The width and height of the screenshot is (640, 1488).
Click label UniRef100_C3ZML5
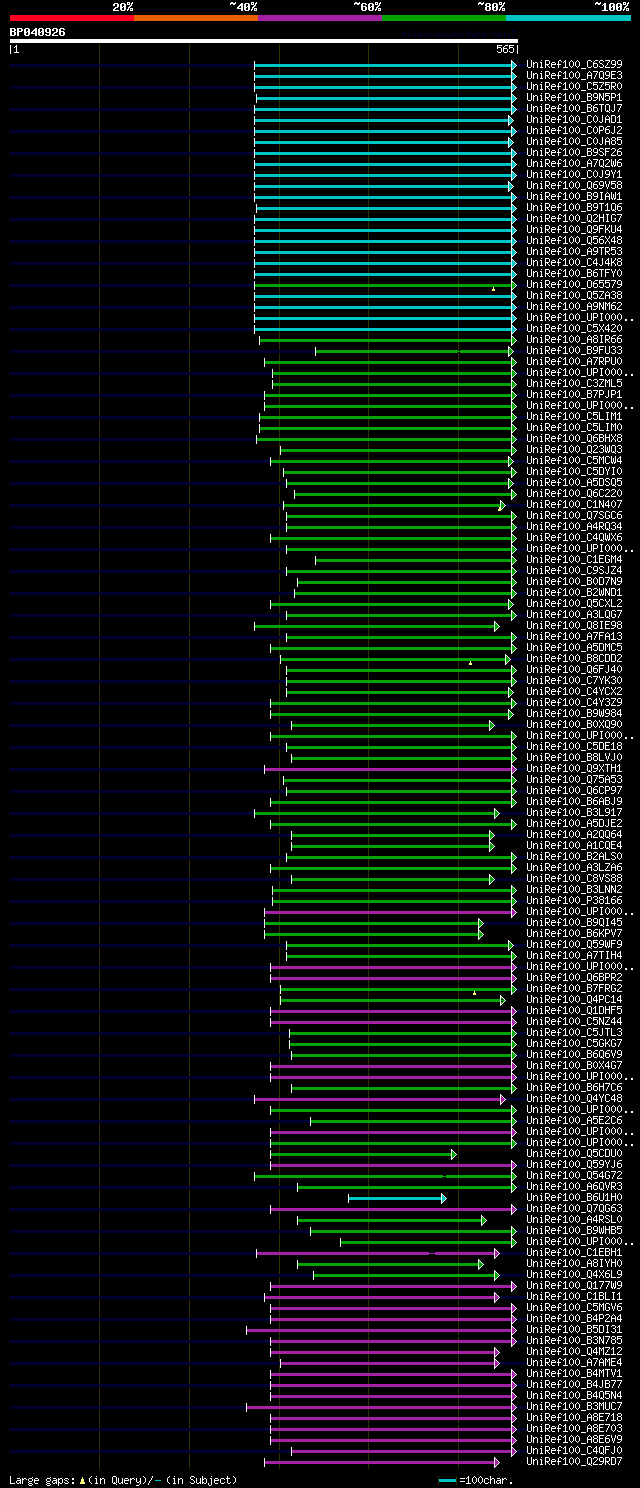click(x=575, y=383)
